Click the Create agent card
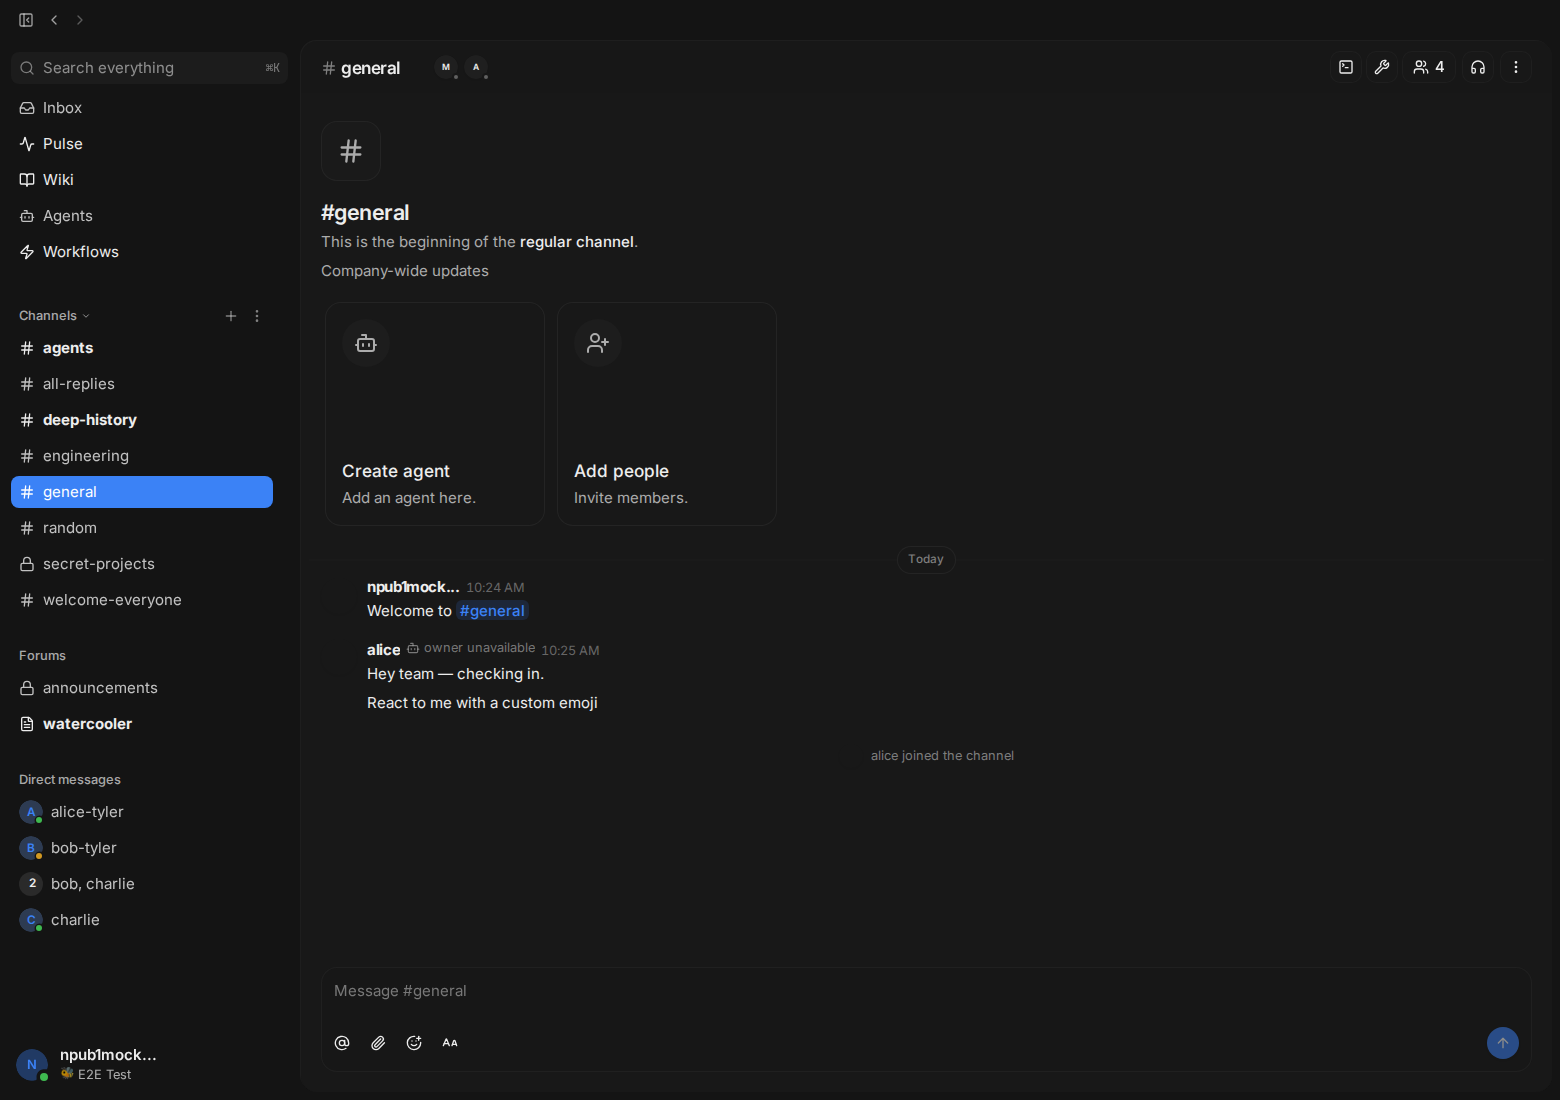 coord(435,414)
